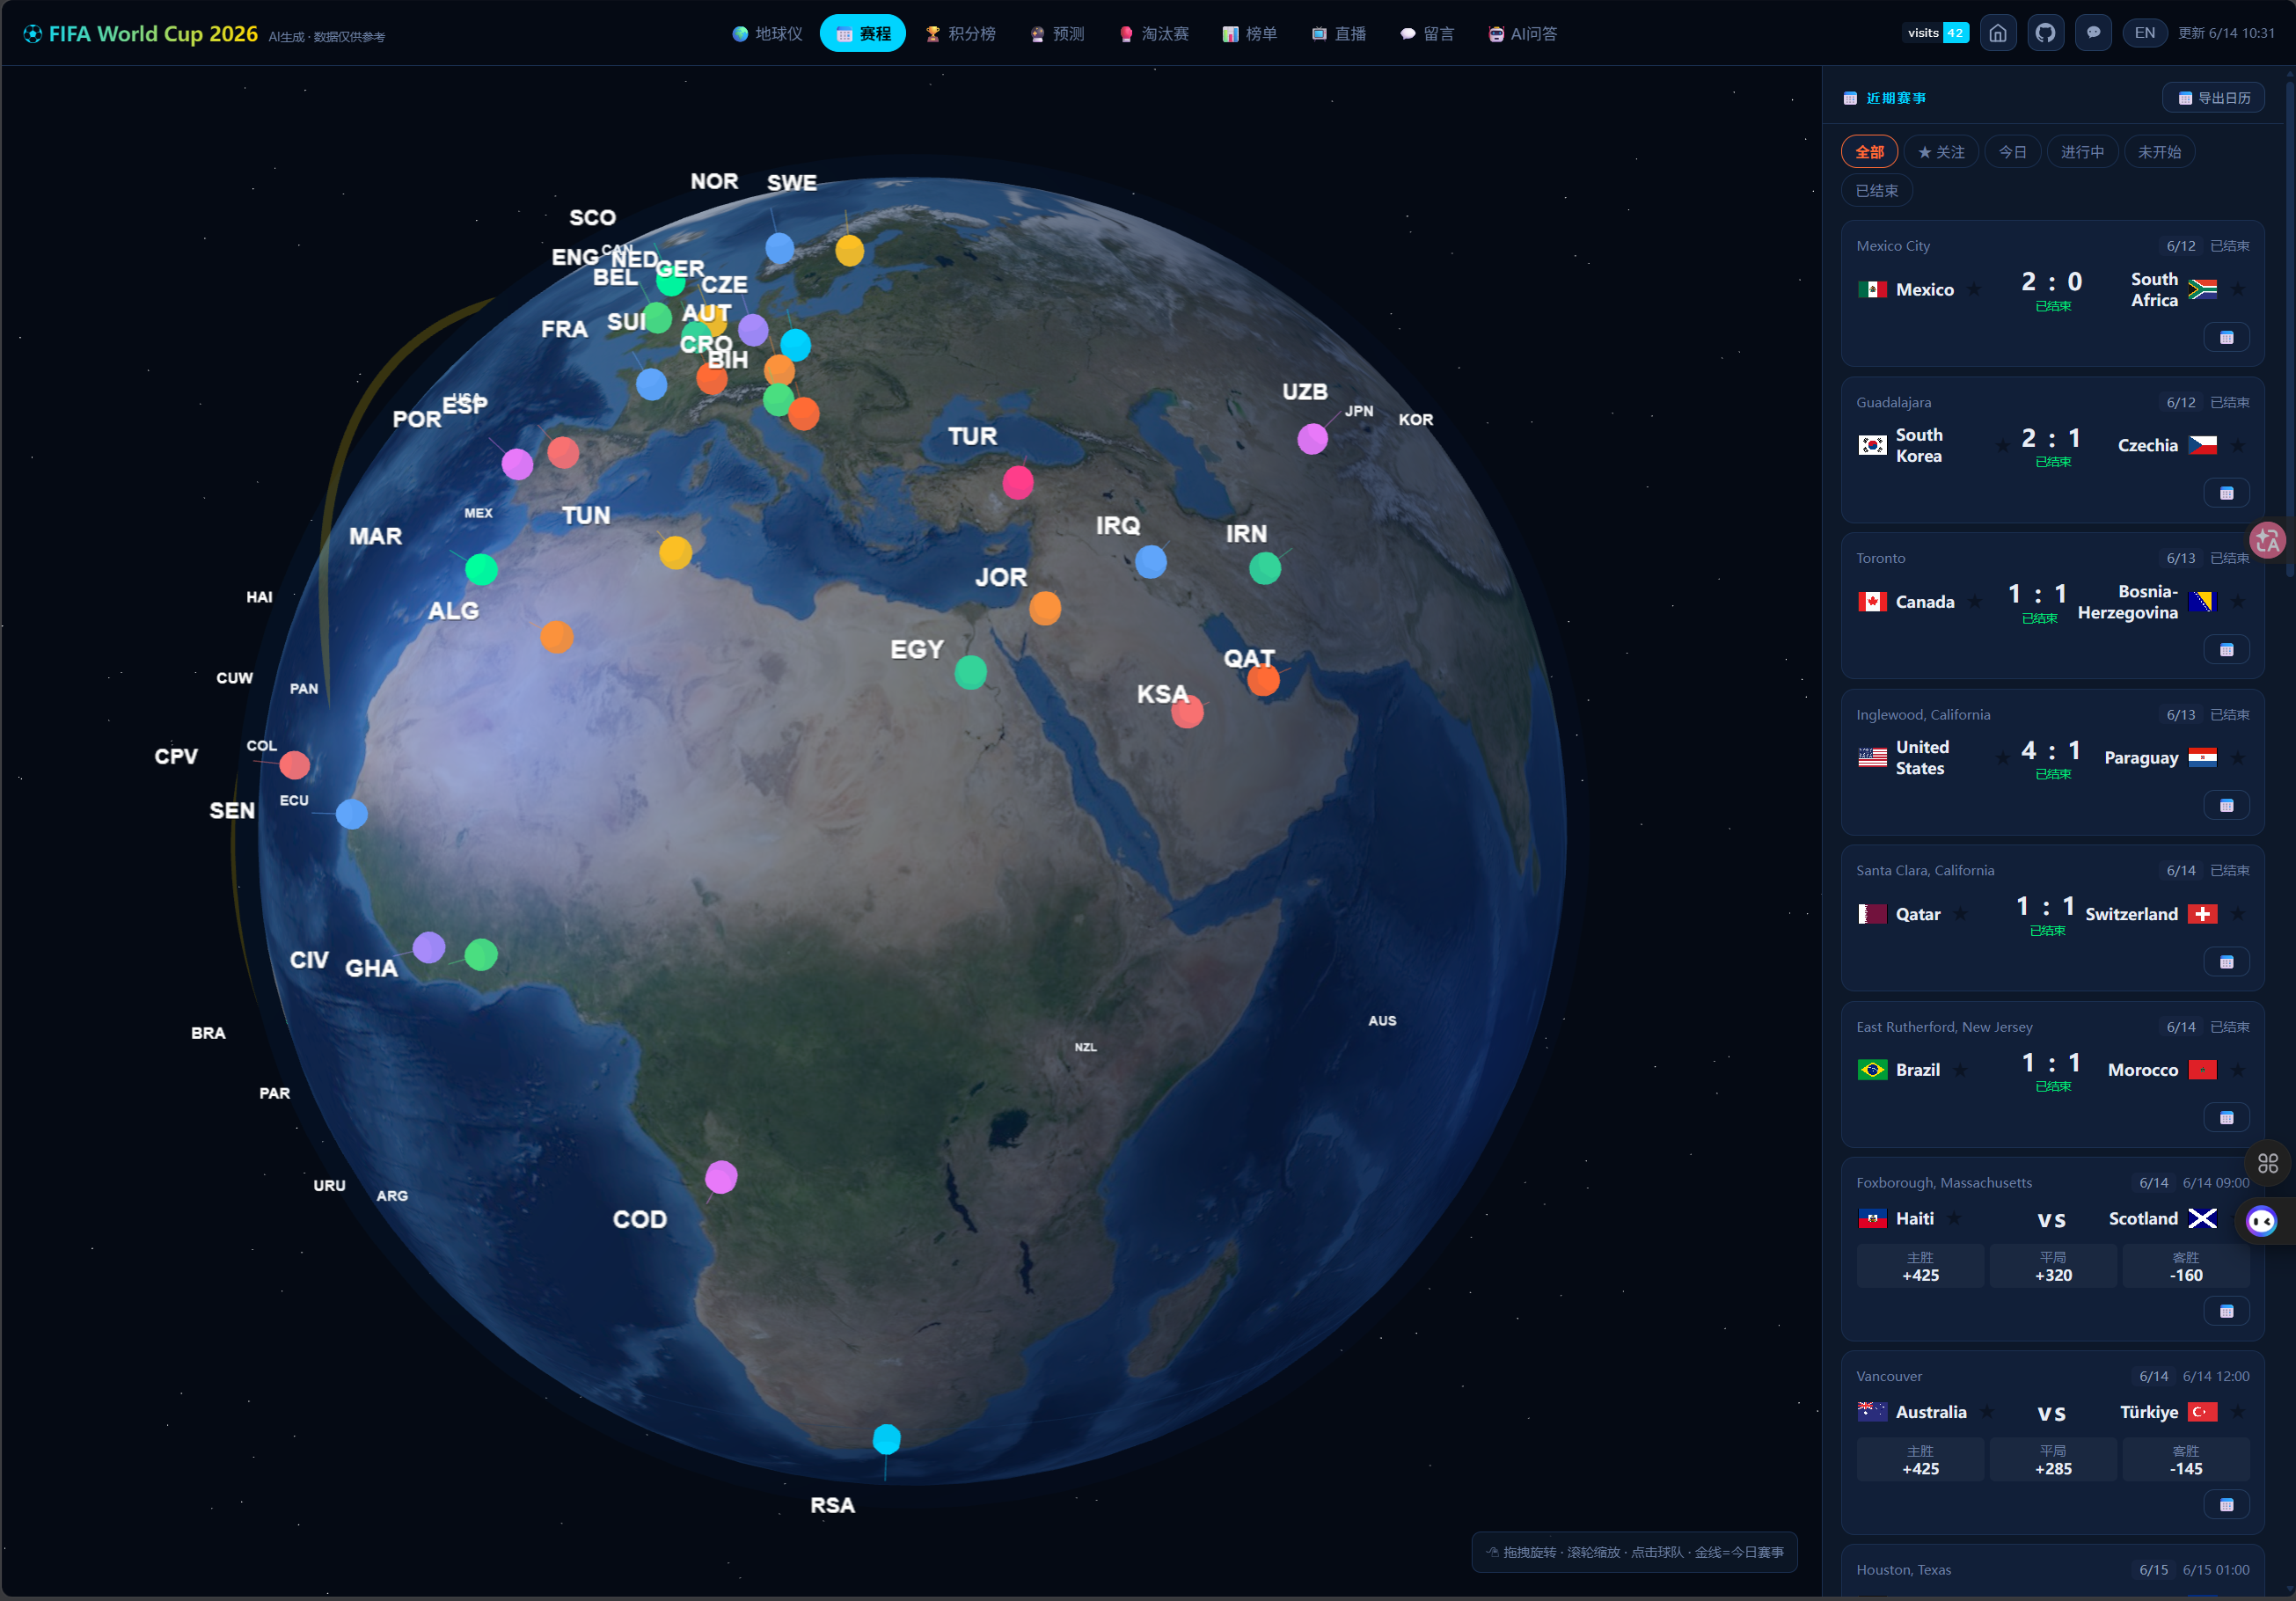Click the chat bubble icon in header
The height and width of the screenshot is (1601, 2296).
coord(2093,33)
